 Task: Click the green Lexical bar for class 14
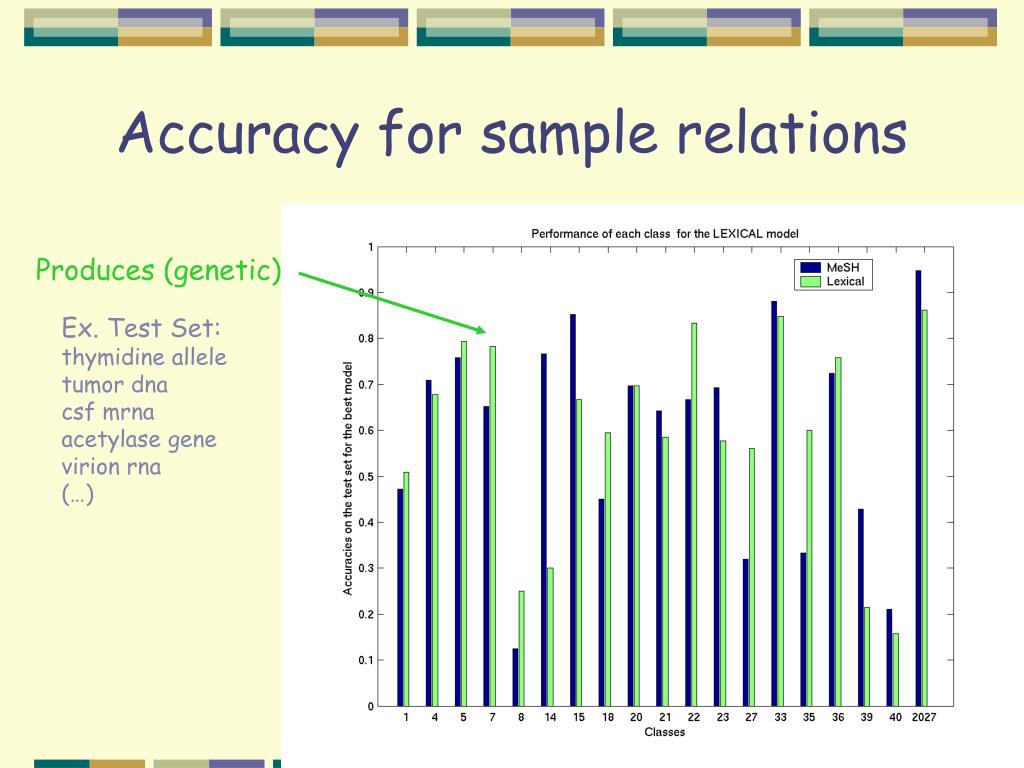(550, 637)
